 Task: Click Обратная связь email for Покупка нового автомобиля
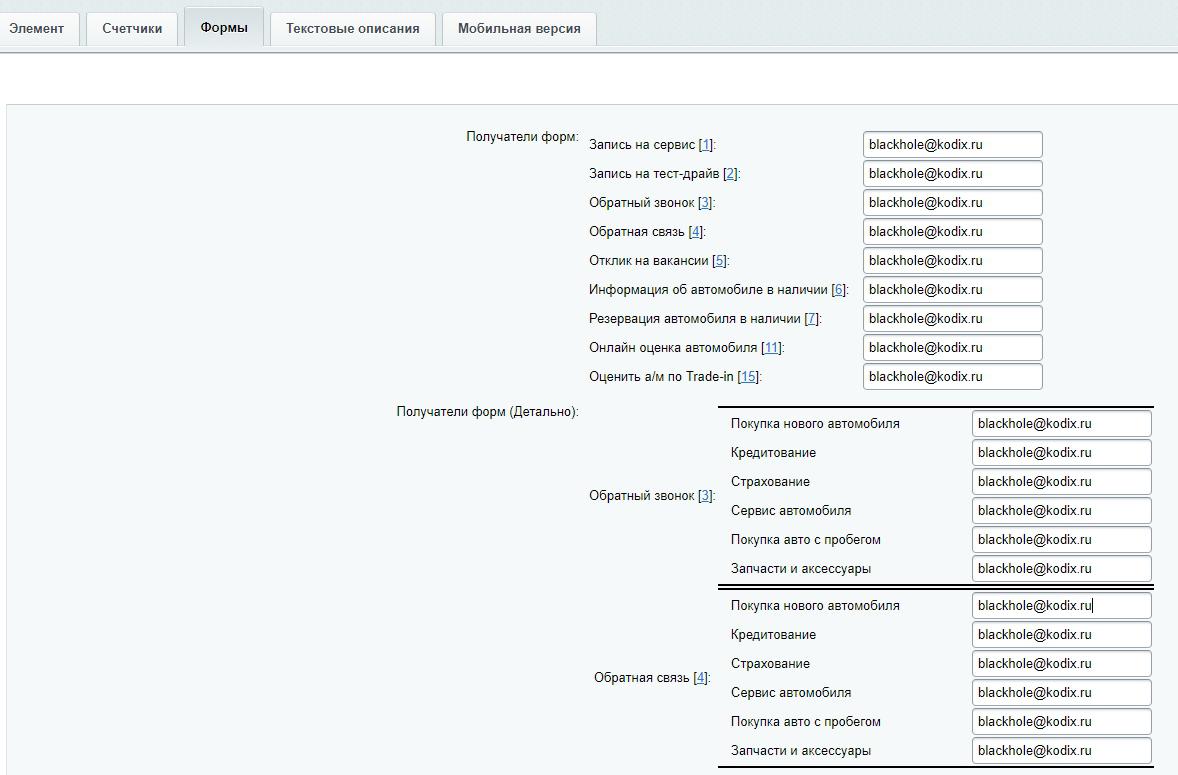click(1062, 605)
